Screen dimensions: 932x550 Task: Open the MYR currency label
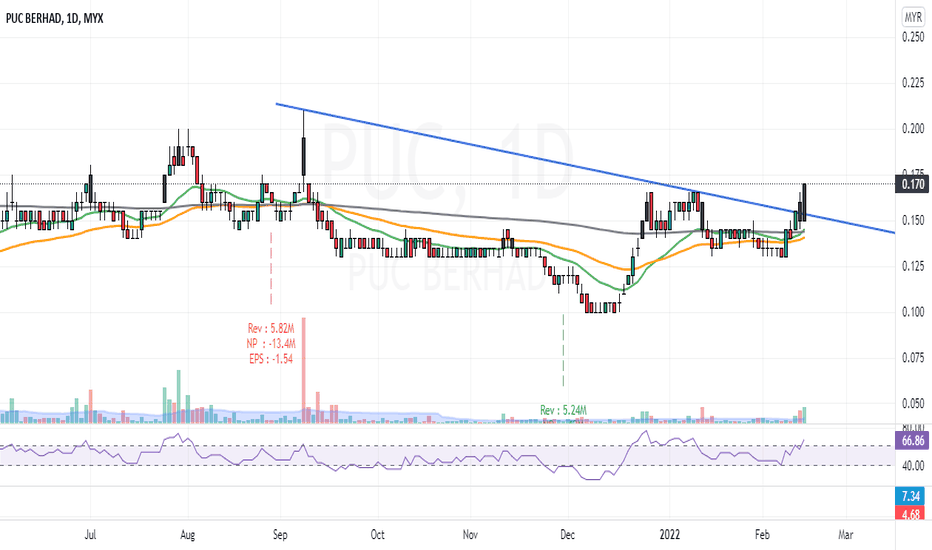point(913,18)
